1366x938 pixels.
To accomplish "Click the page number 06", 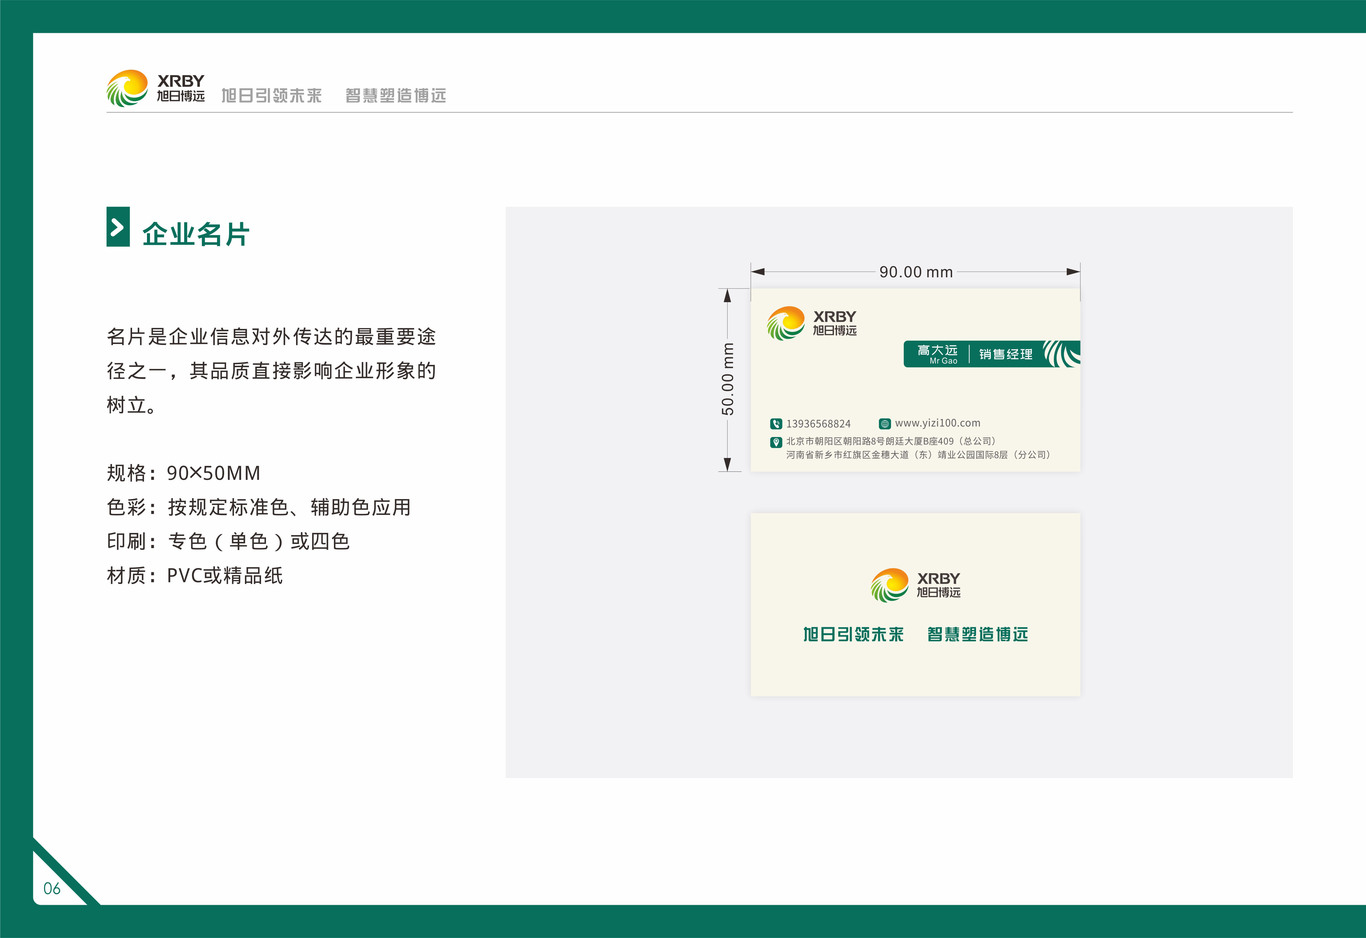I will (52, 888).
